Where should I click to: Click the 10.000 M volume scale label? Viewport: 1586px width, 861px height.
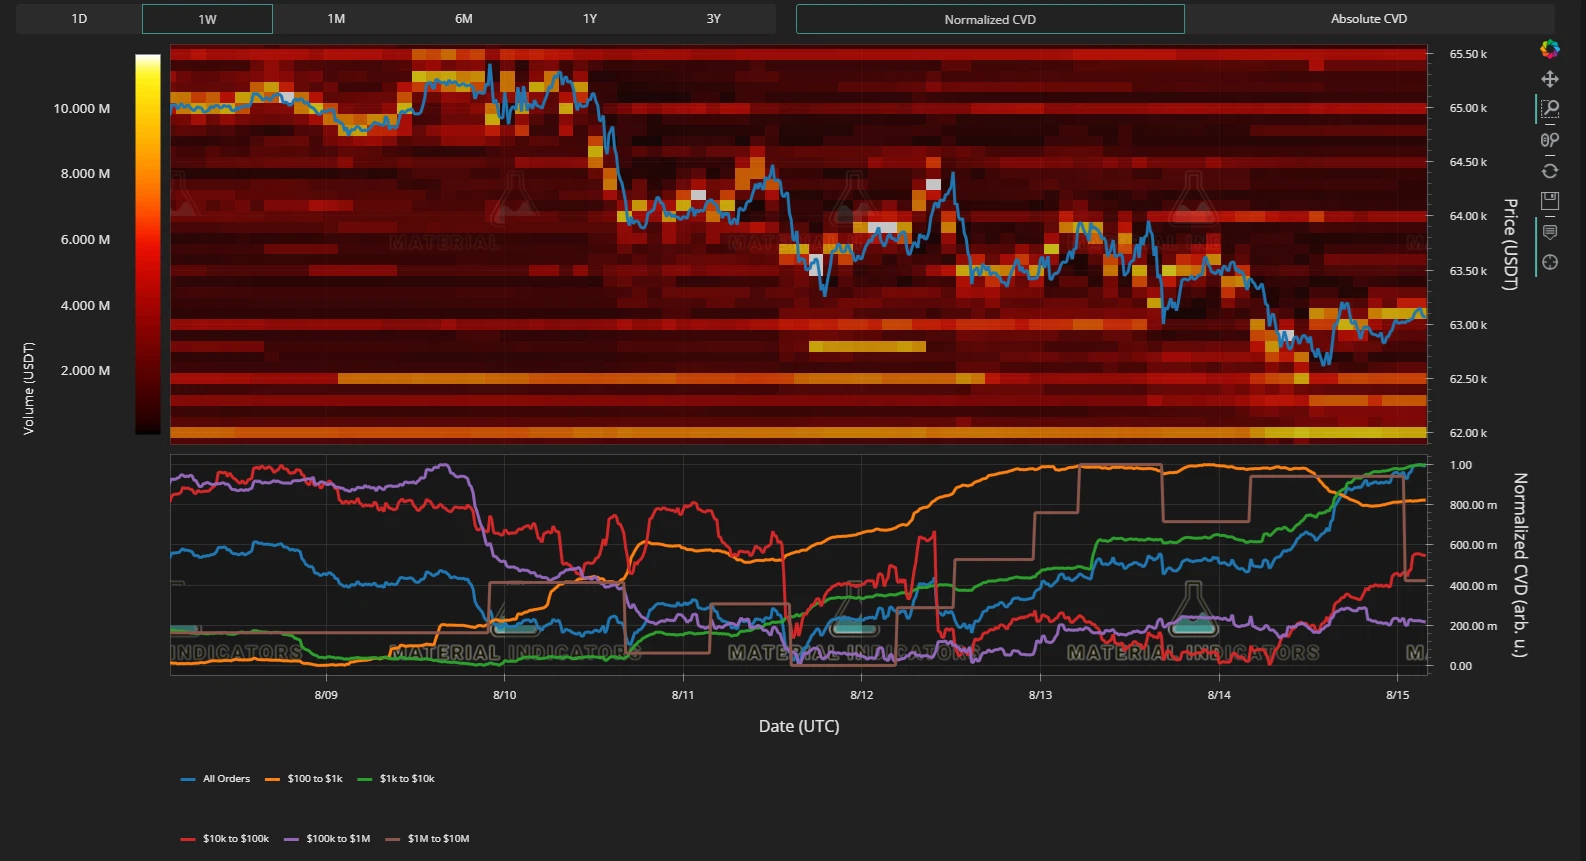pos(82,108)
